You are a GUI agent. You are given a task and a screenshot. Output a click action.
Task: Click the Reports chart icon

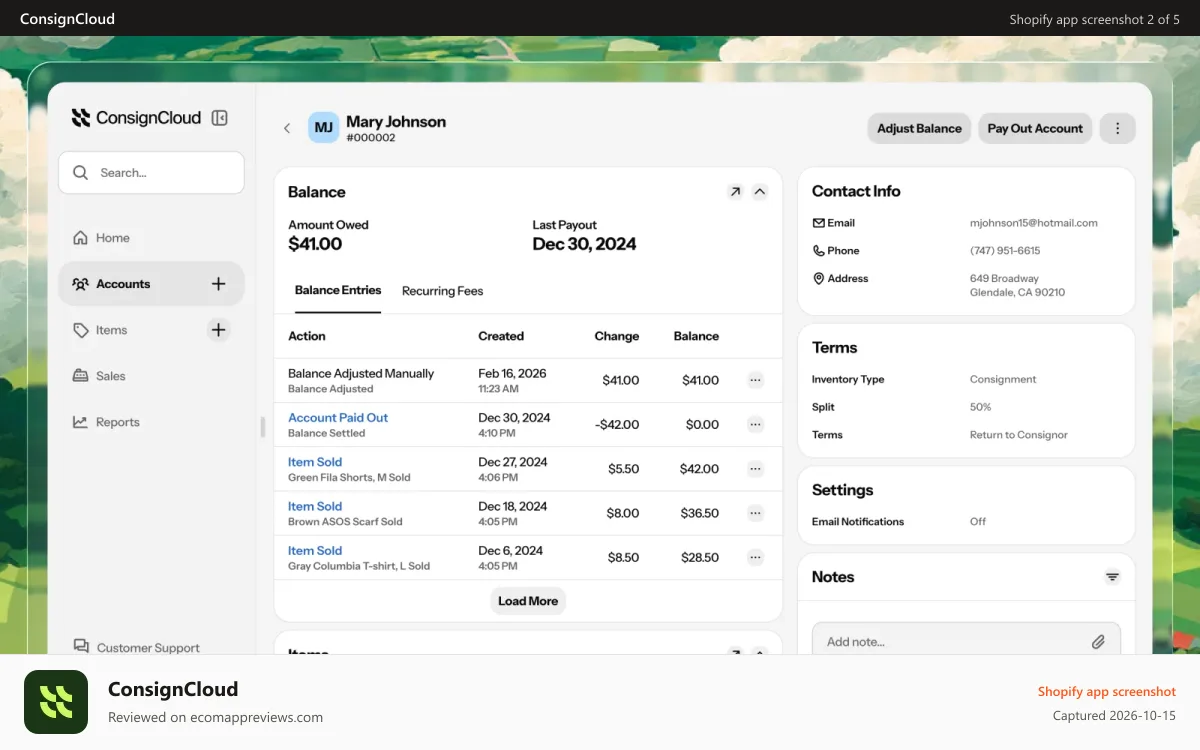80,422
